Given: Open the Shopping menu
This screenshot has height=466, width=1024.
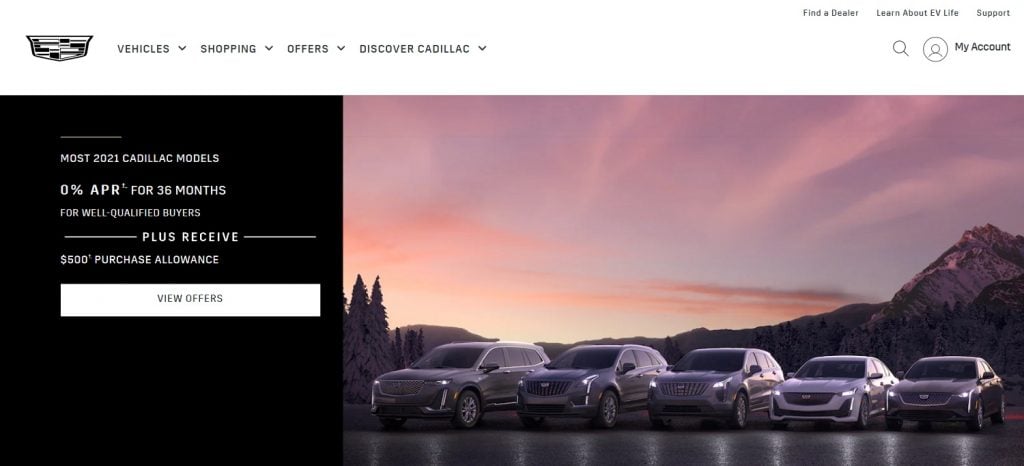Looking at the screenshot, I should click(x=228, y=49).
